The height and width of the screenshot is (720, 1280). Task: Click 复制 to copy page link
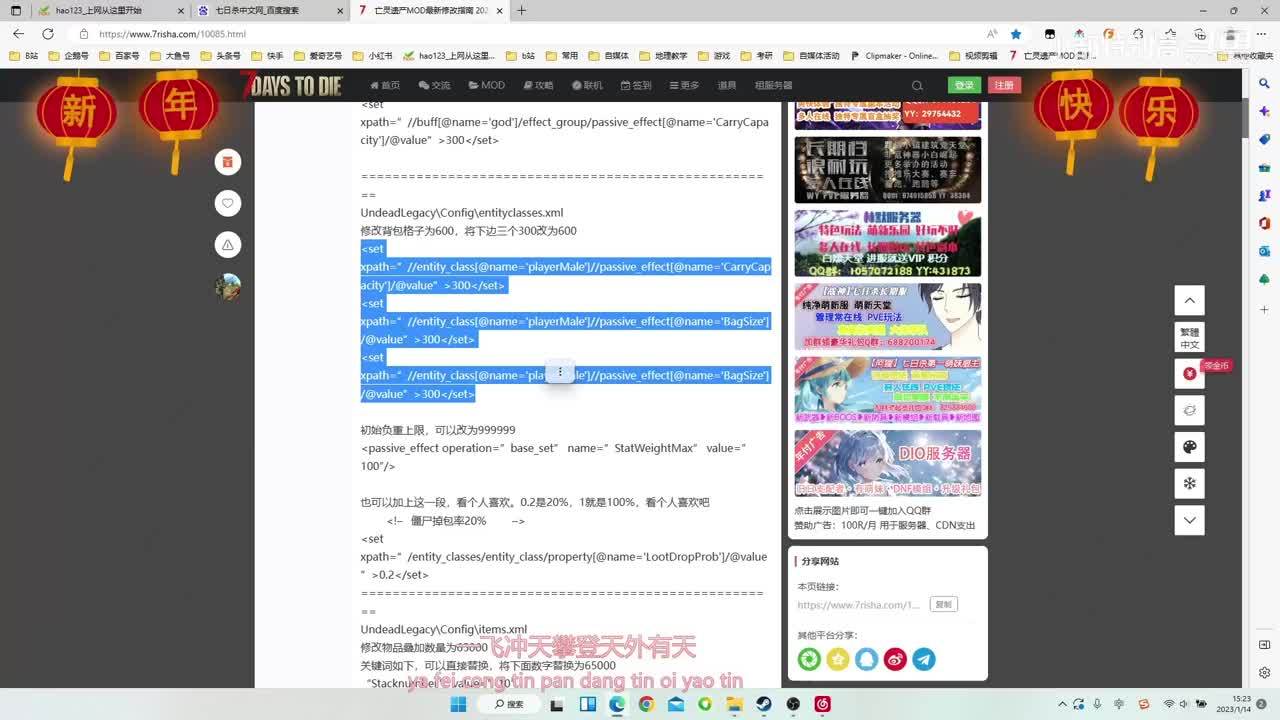pos(943,604)
